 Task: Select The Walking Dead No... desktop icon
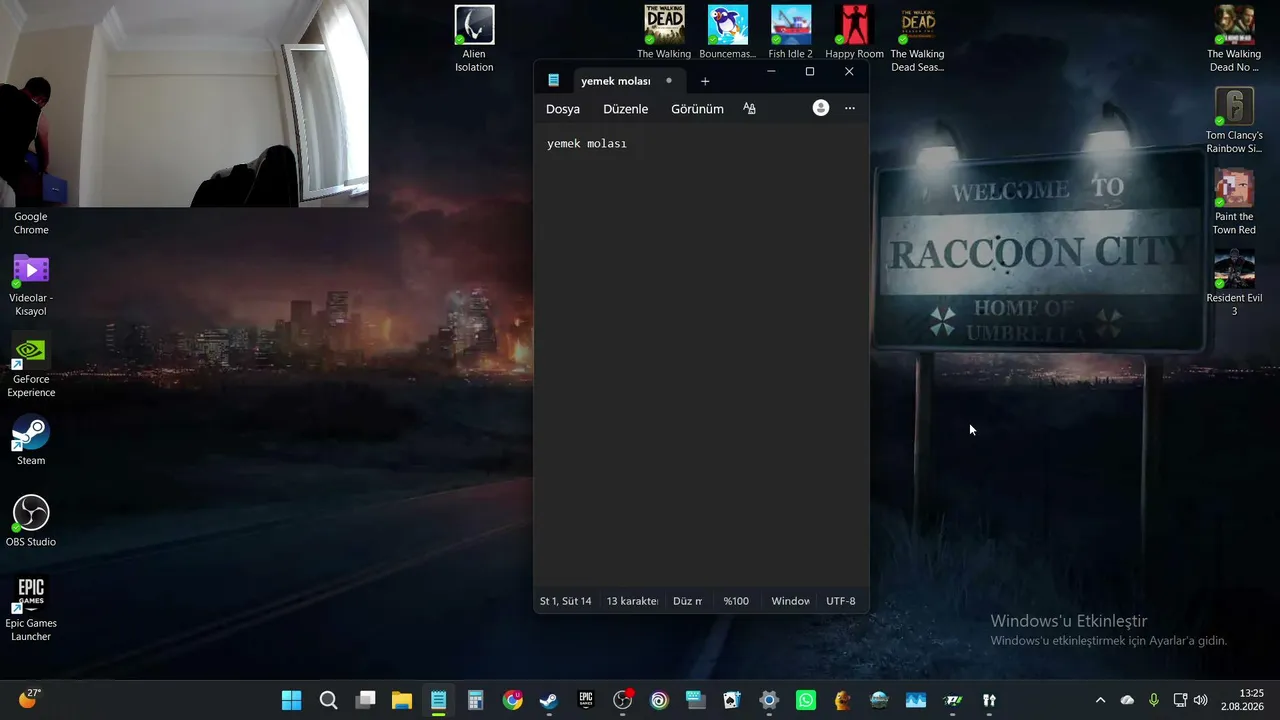(x=1234, y=39)
